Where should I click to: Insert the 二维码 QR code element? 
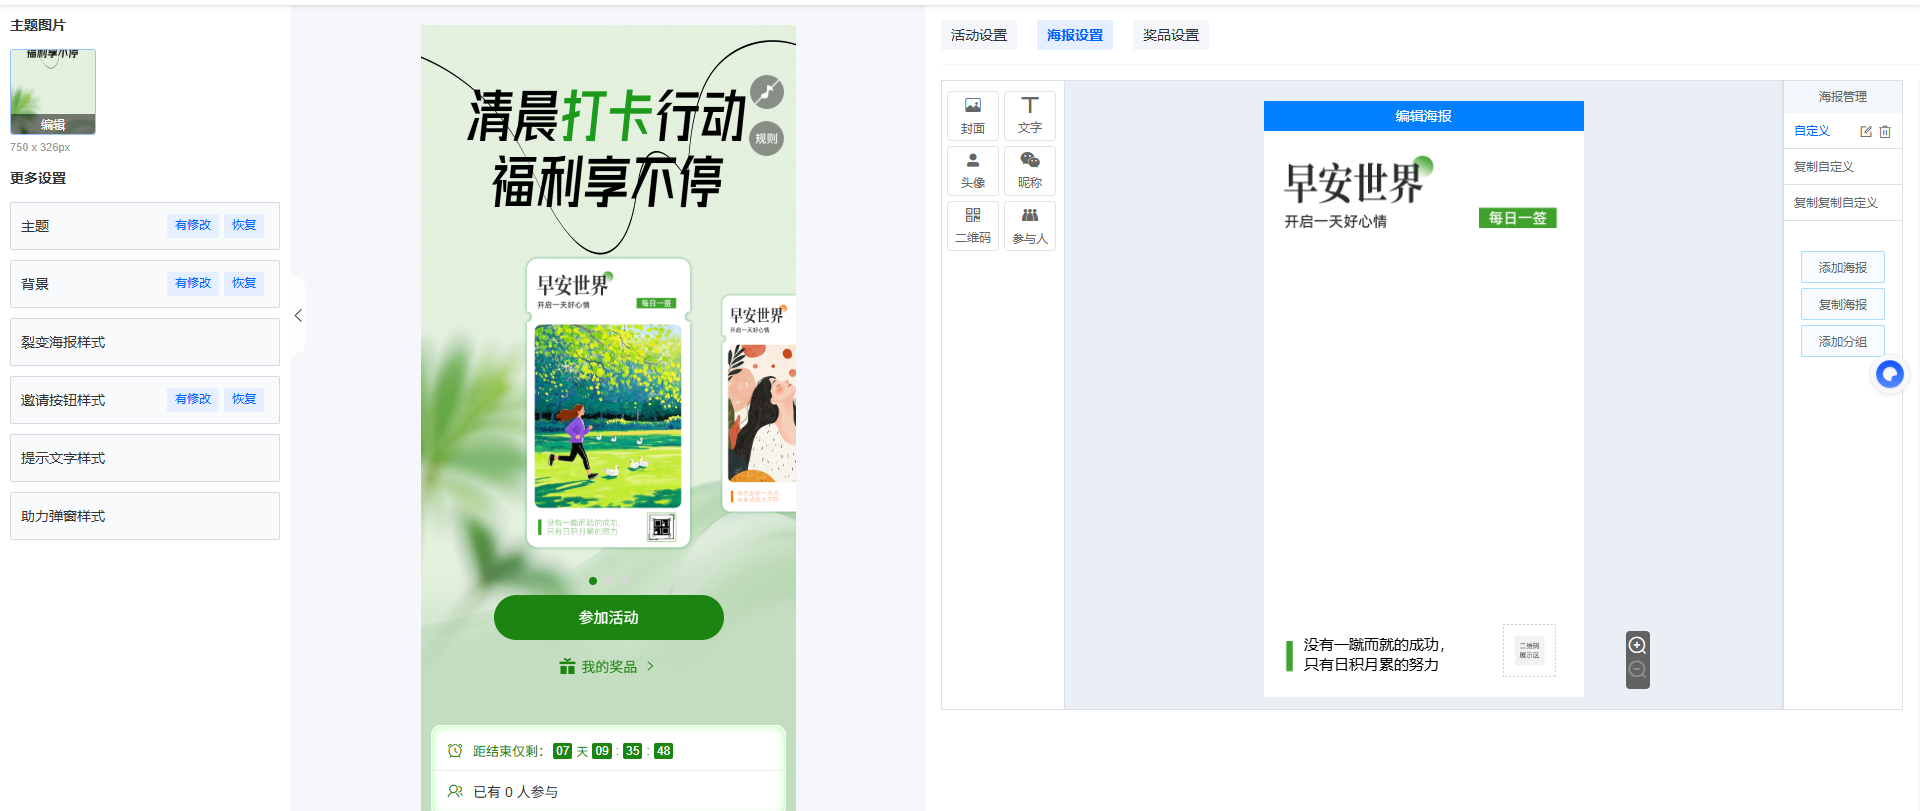(x=972, y=225)
